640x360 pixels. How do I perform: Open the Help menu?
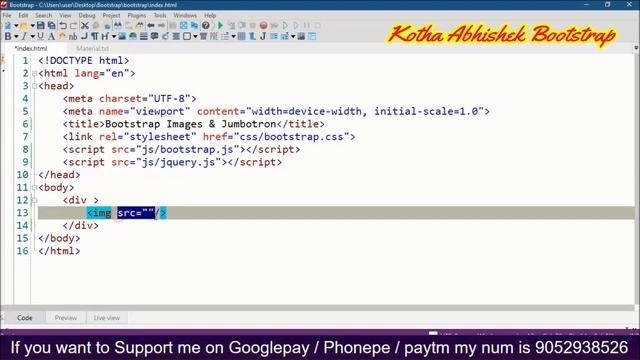[210, 16]
